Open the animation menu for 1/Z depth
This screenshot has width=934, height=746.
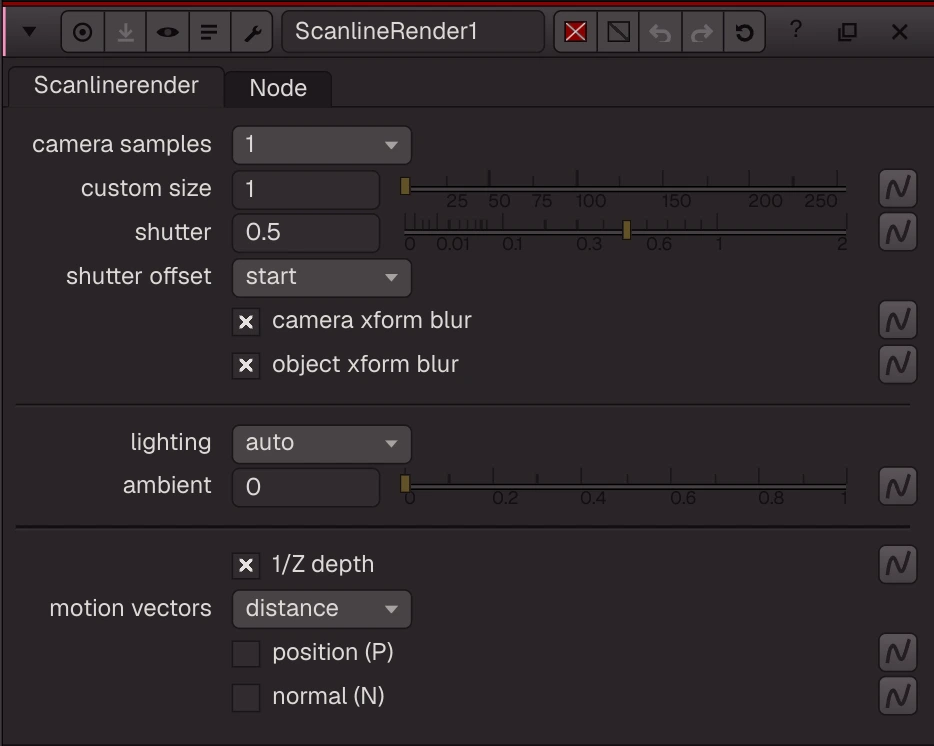[x=898, y=564]
